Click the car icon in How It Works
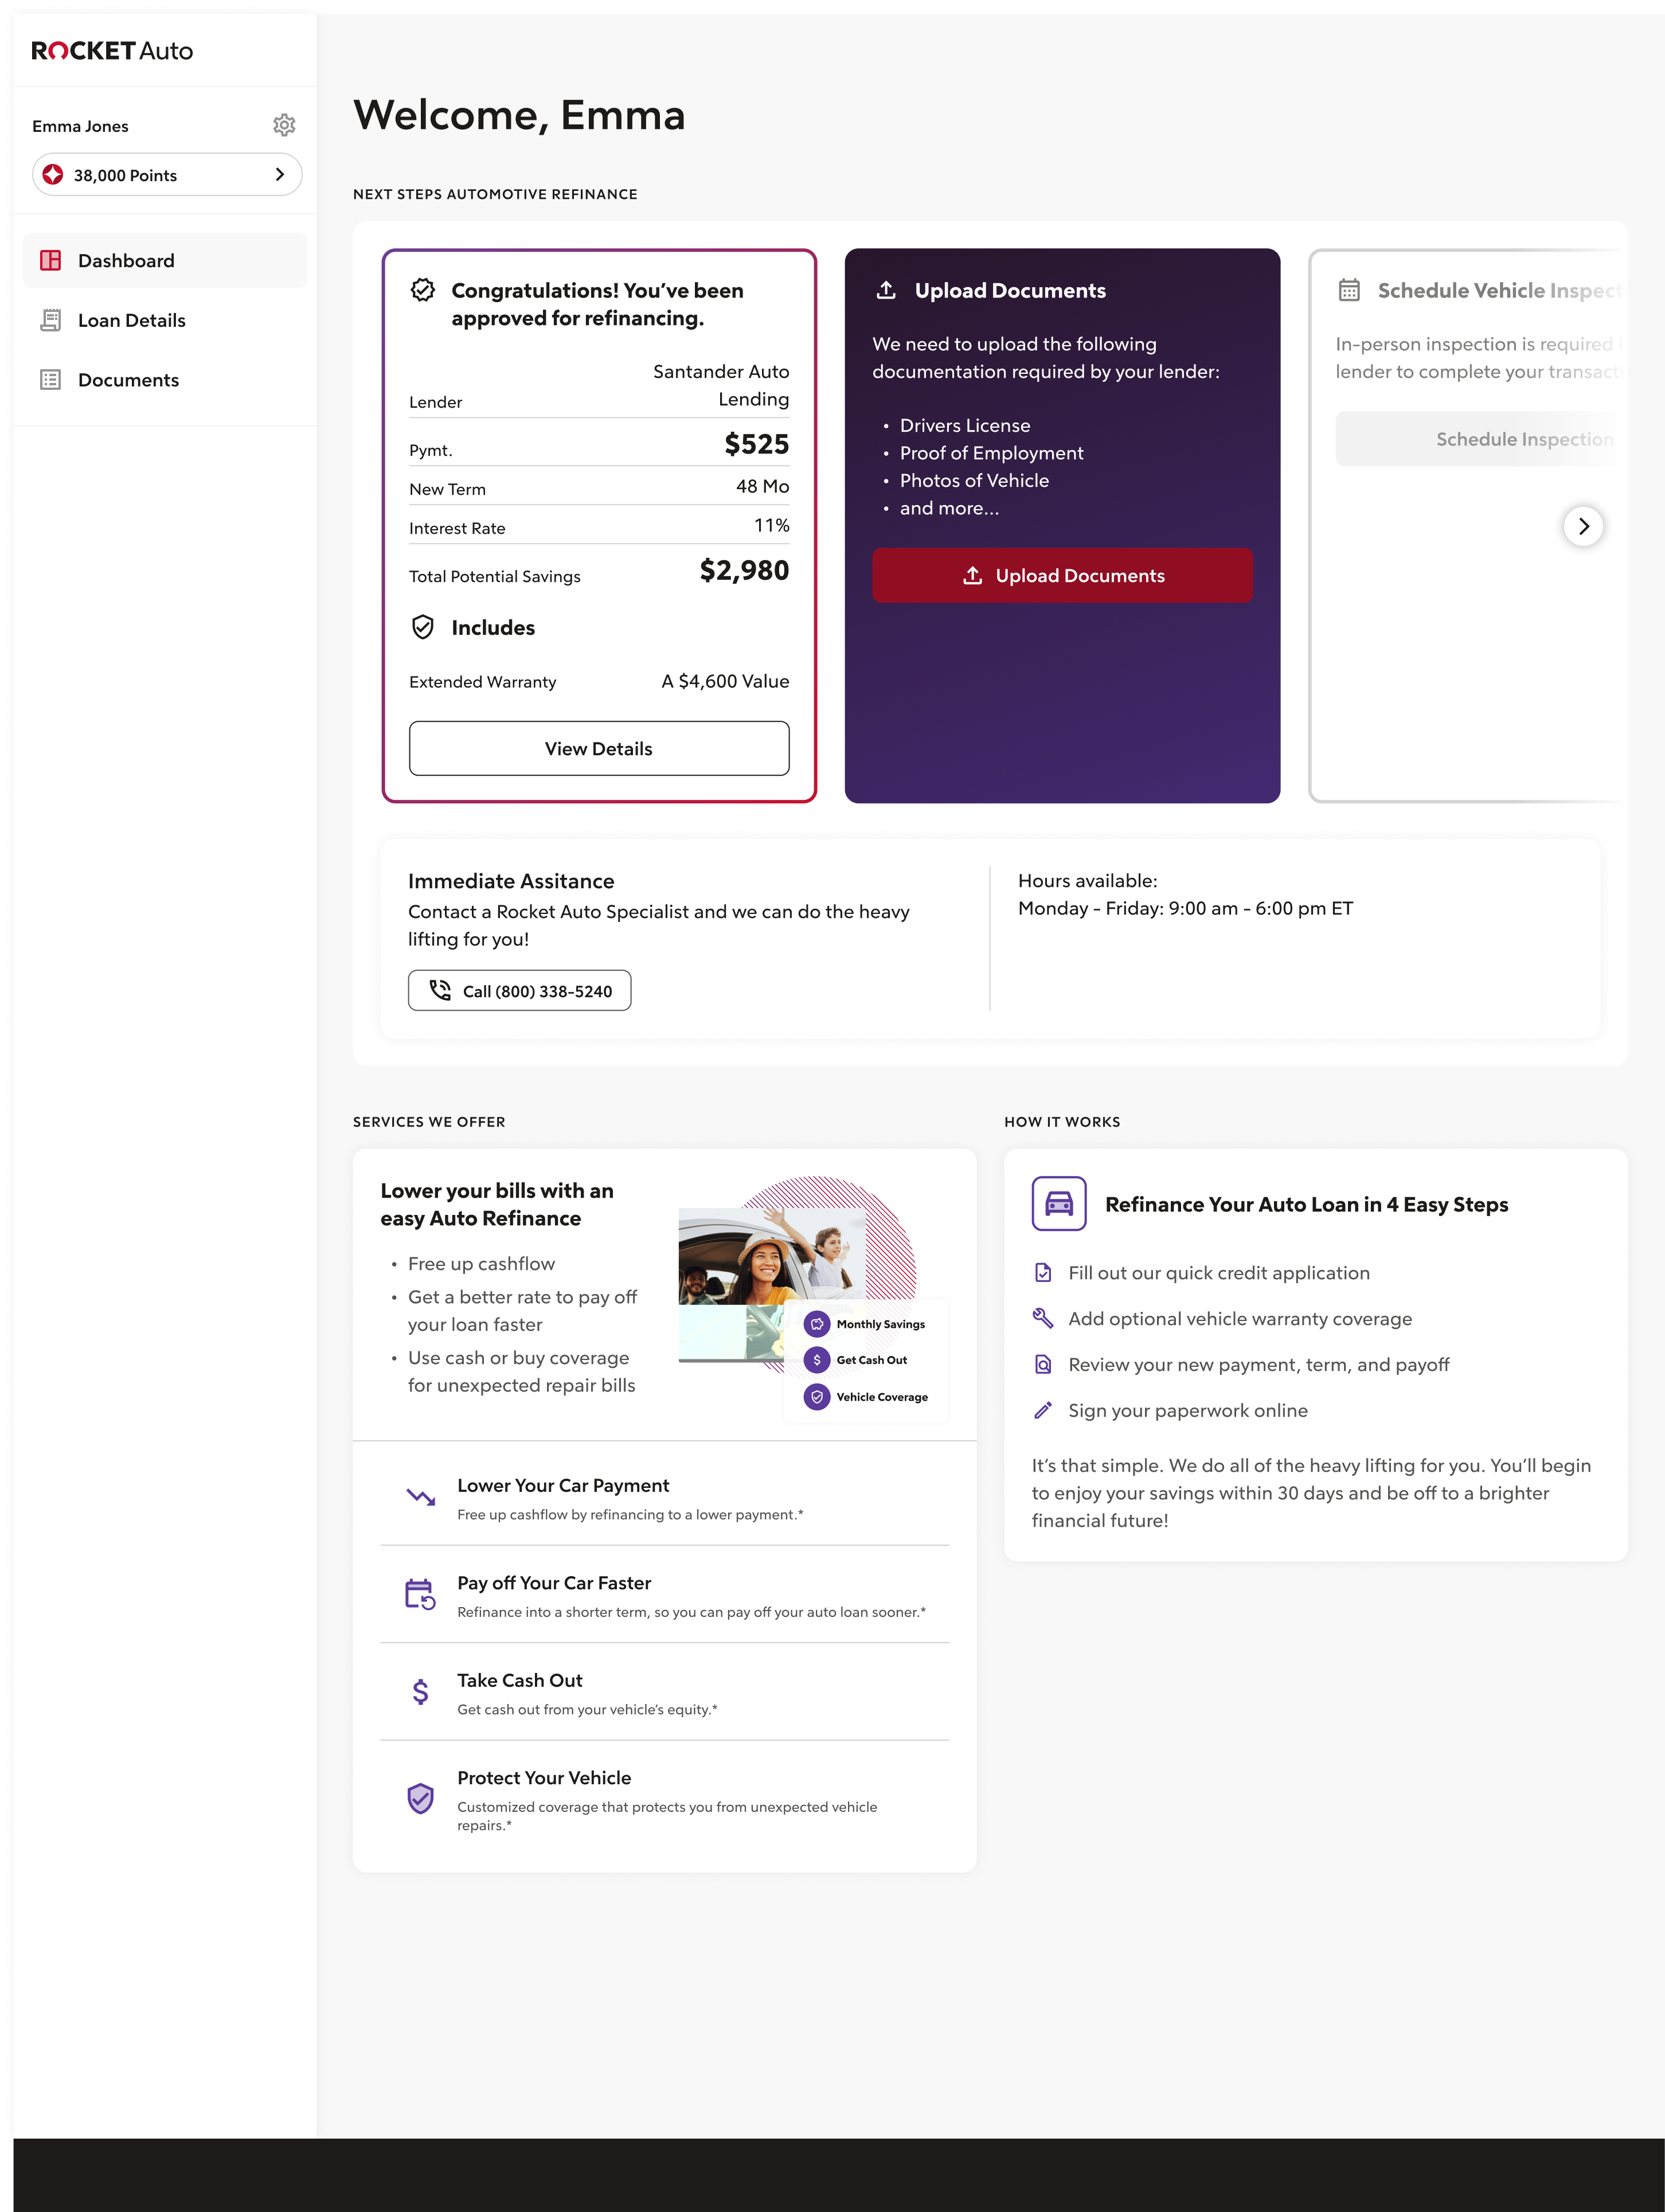 tap(1058, 1203)
